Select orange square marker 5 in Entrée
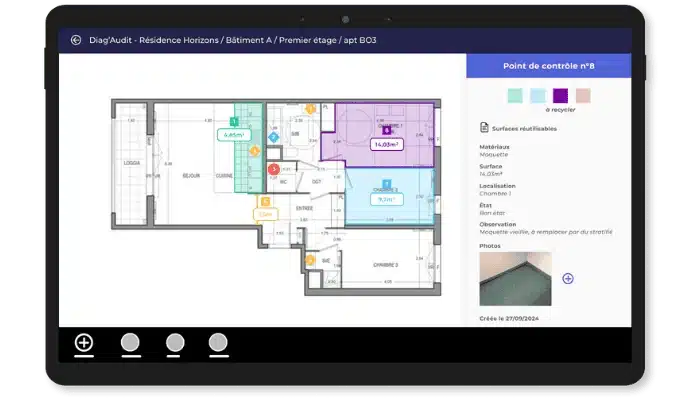 [x=265, y=201]
